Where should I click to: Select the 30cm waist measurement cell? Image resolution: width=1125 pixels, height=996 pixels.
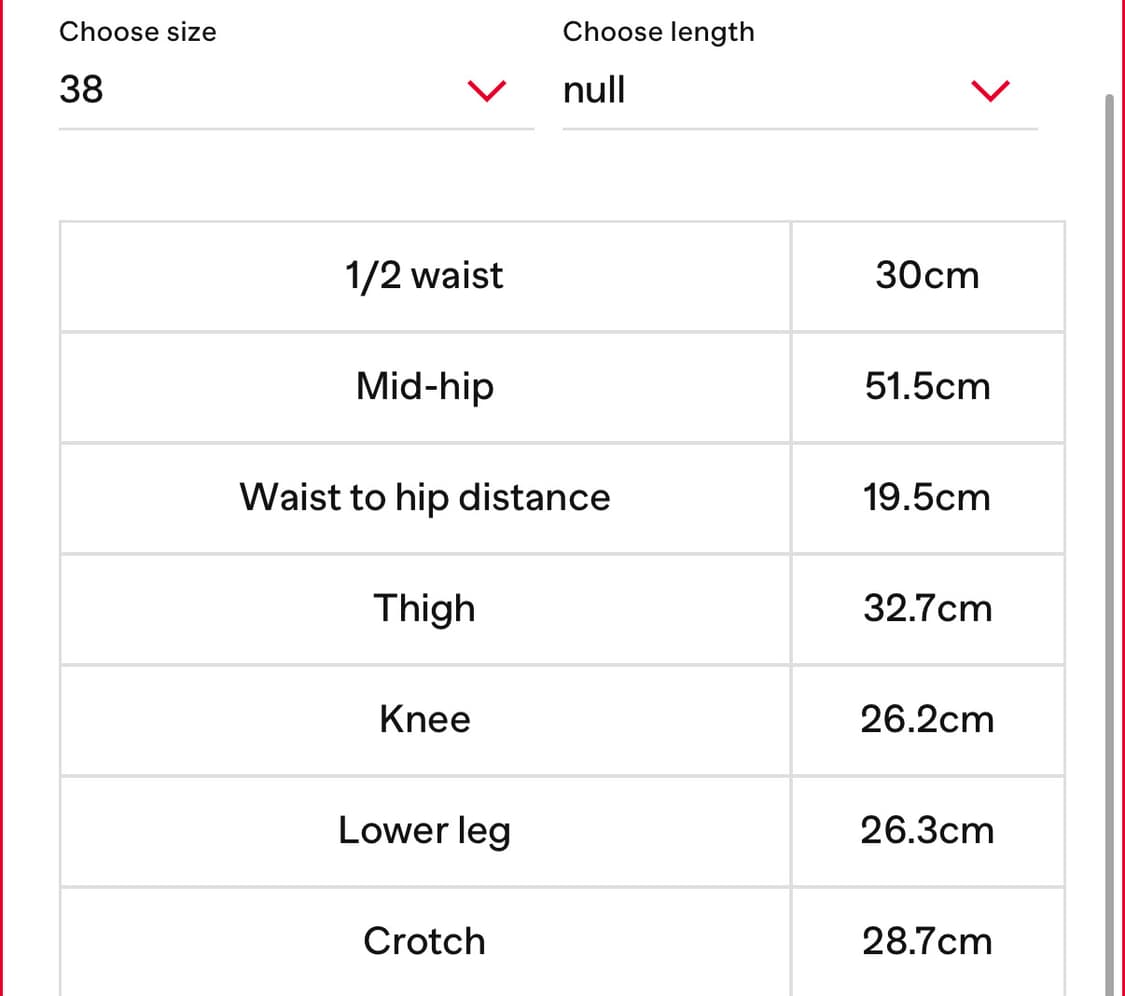tap(928, 276)
